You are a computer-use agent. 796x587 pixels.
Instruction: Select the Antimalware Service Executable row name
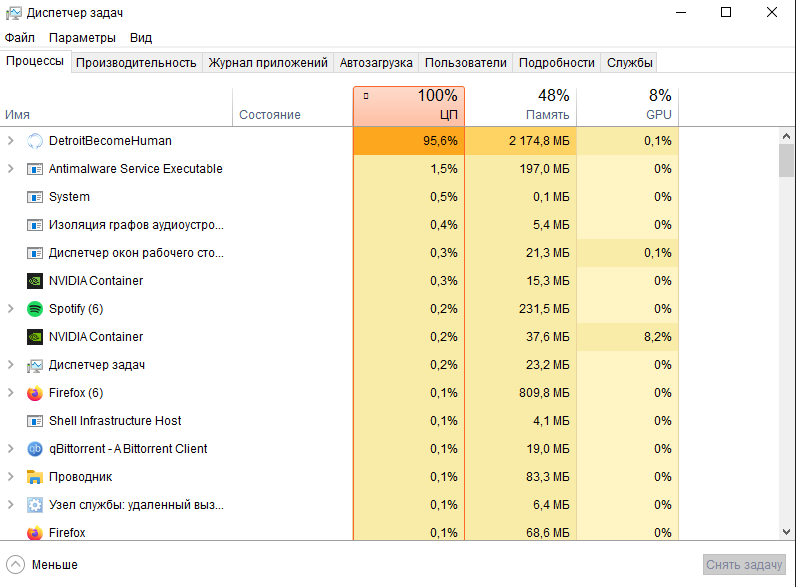coord(136,169)
